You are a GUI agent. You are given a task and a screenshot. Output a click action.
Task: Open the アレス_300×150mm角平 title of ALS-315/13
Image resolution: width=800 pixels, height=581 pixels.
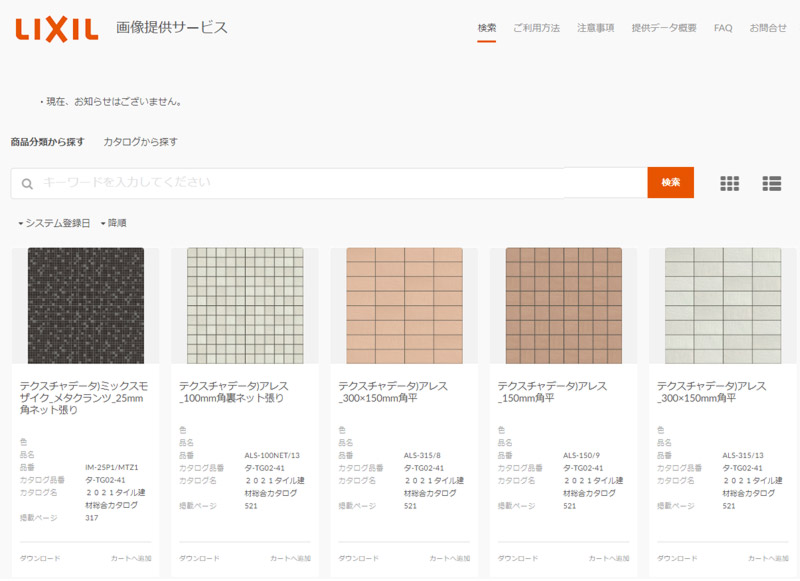(711, 392)
